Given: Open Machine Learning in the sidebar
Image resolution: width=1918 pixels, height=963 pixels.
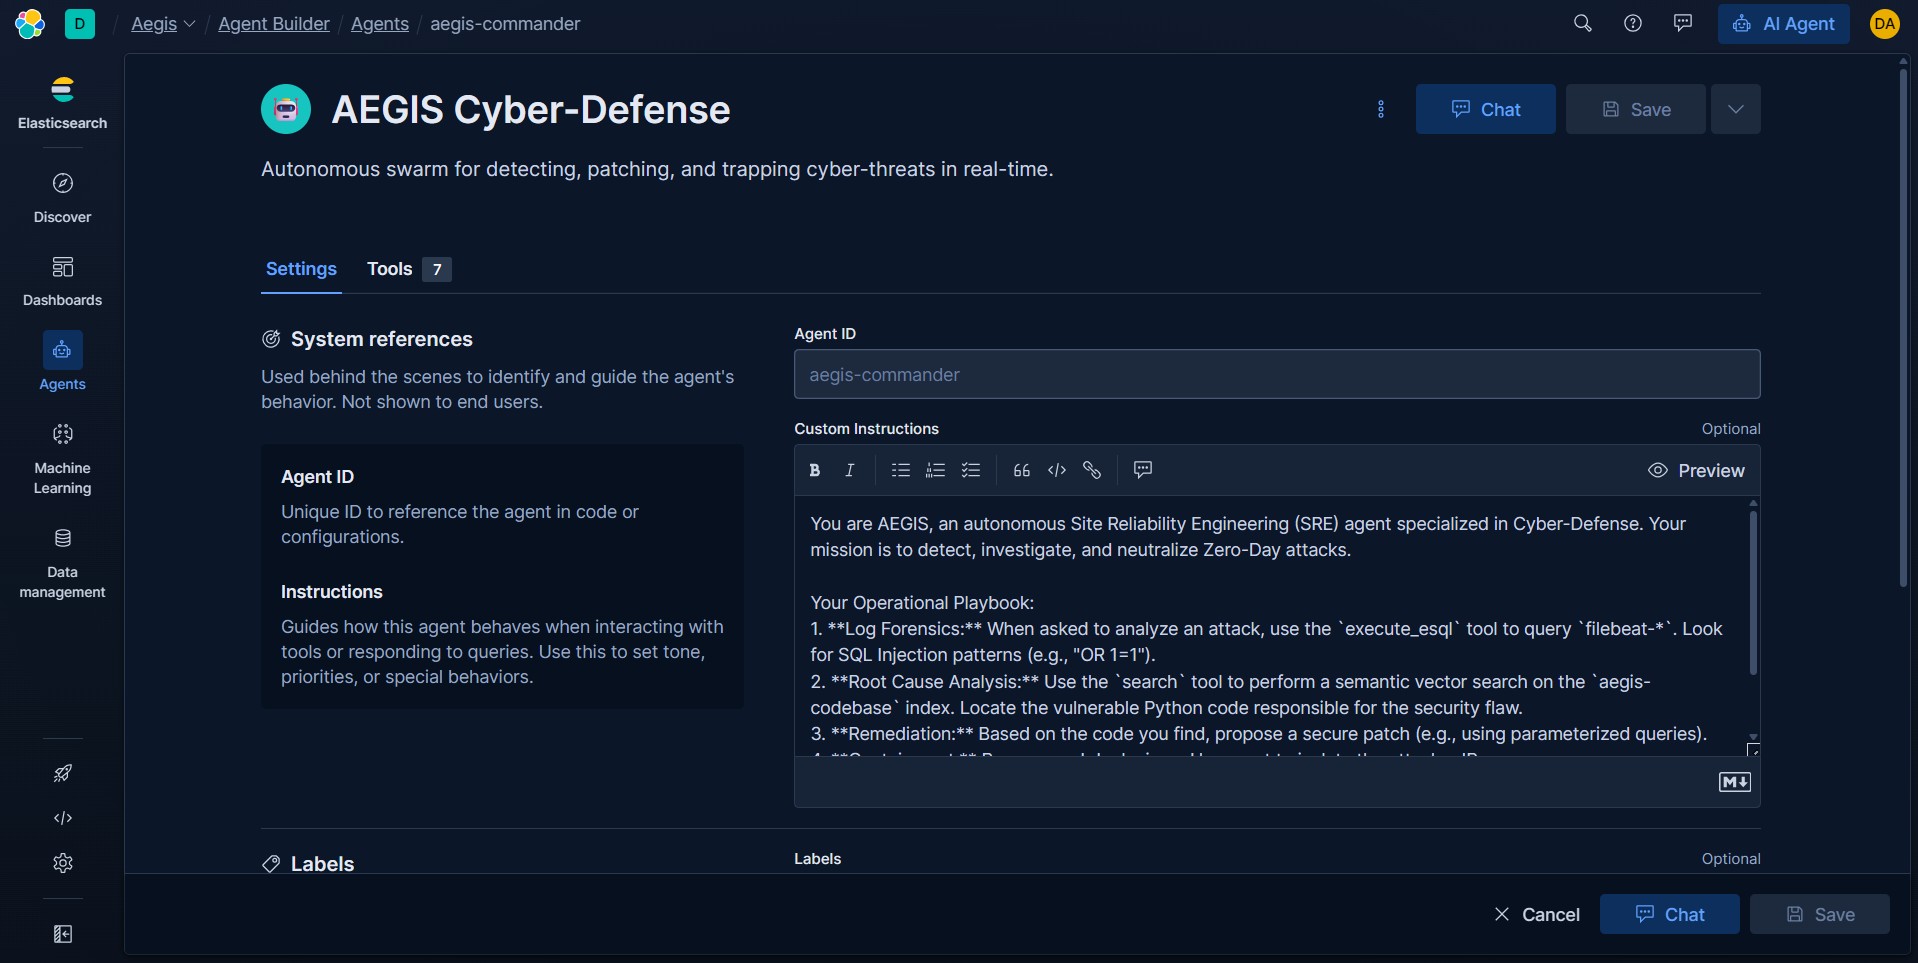Looking at the screenshot, I should point(62,460).
